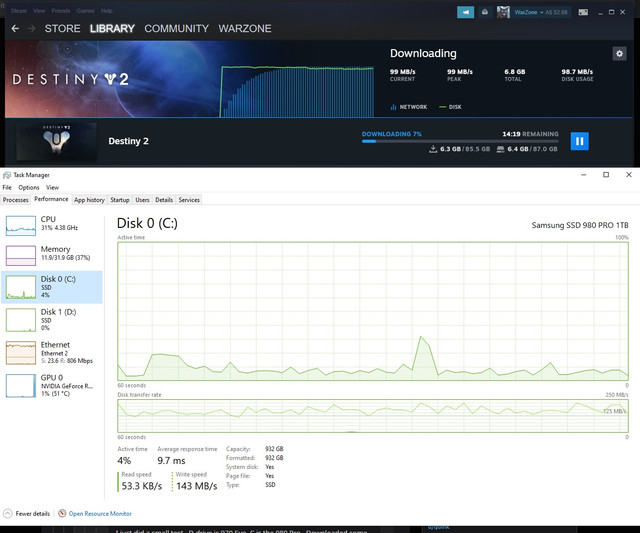Click the Destiny 2 game thumbnail
This screenshot has width=640, height=533.
(x=57, y=141)
